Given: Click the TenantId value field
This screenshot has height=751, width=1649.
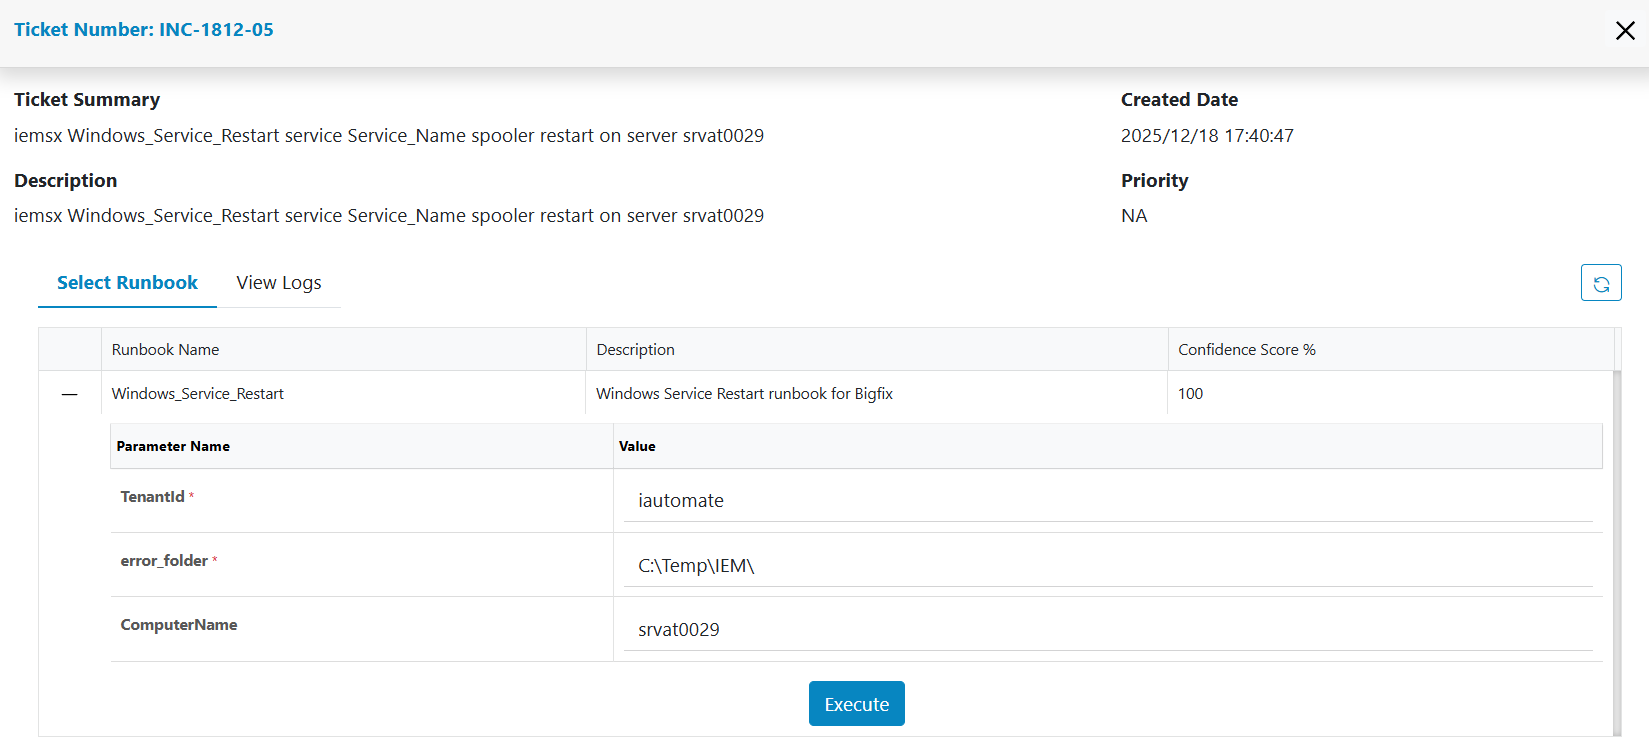Looking at the screenshot, I should point(1107,501).
